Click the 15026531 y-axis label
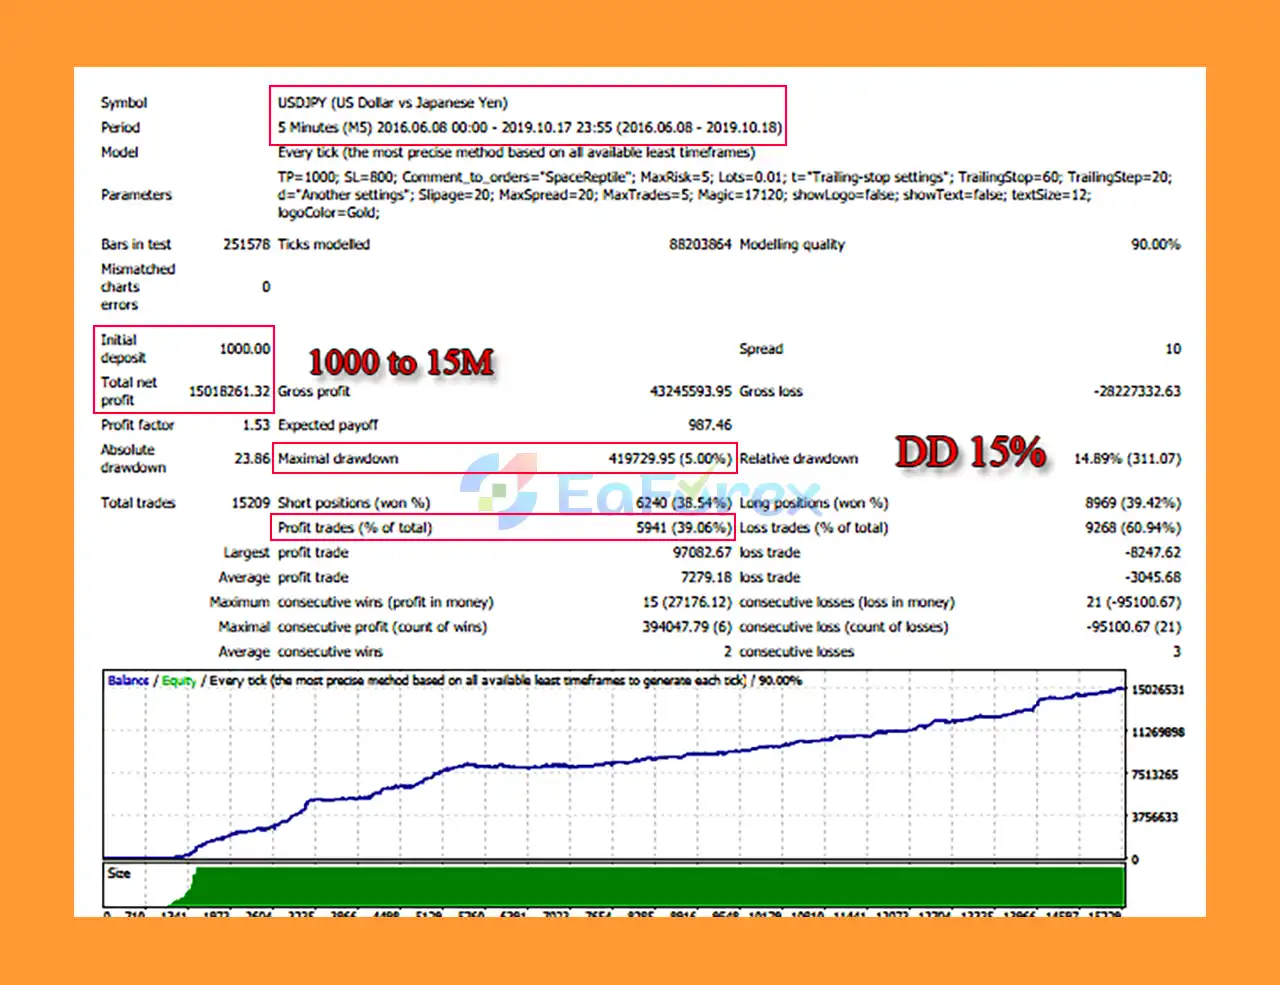 coord(1157,690)
